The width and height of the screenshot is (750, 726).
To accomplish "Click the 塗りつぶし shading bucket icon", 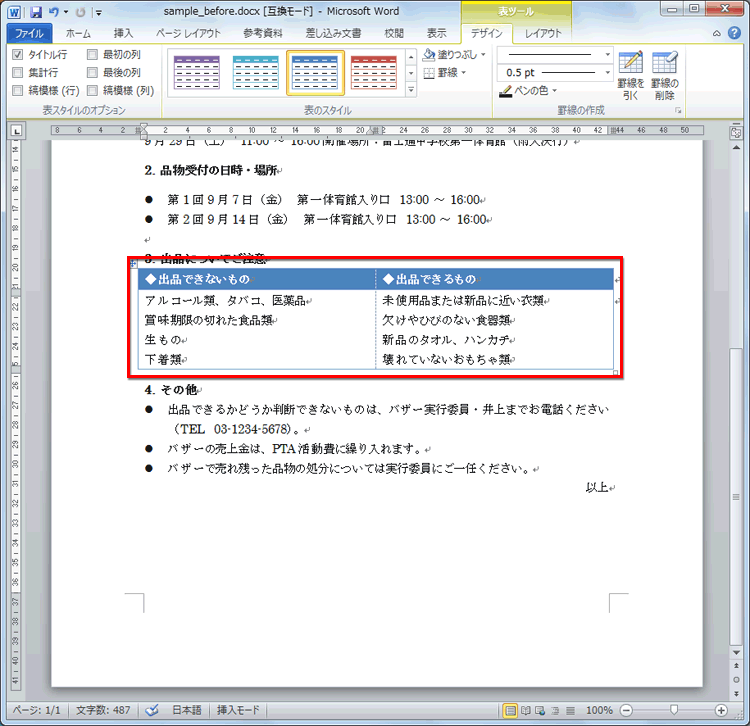I will click(x=429, y=55).
